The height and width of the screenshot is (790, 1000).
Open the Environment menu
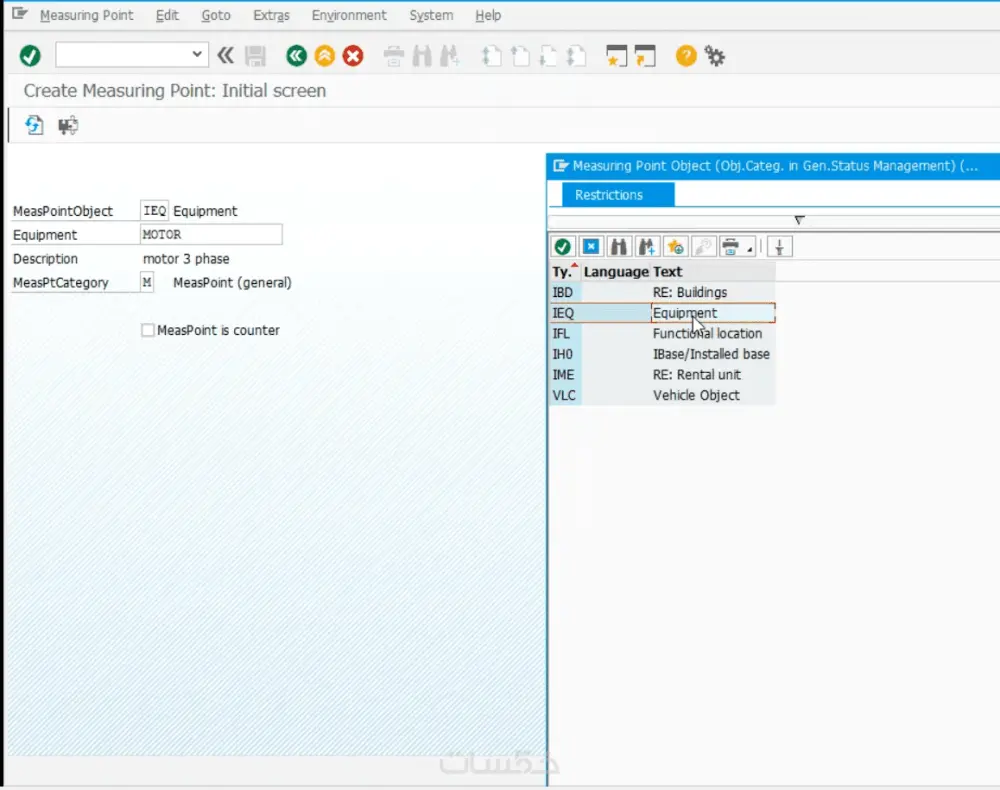click(x=349, y=15)
